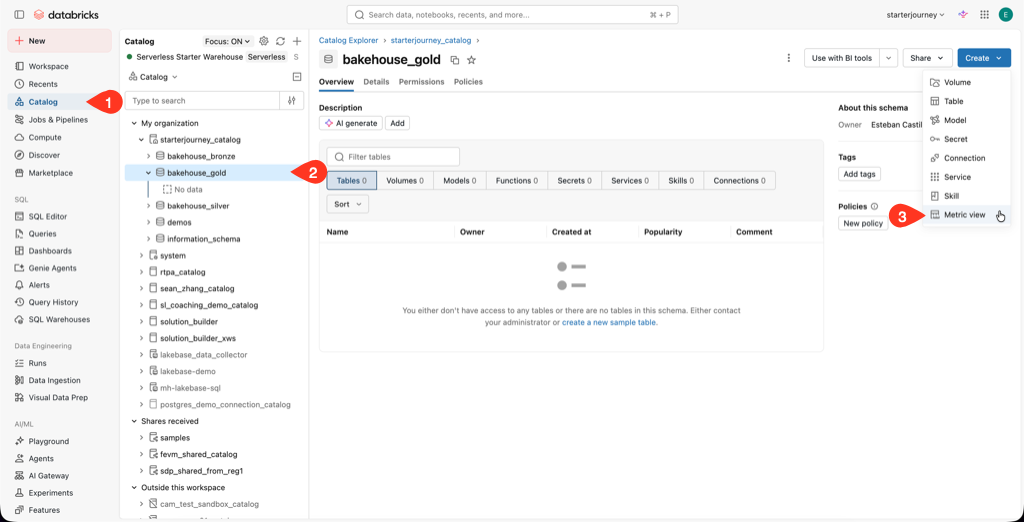Open the Sort dropdown
The height and width of the screenshot is (522, 1024).
point(347,204)
